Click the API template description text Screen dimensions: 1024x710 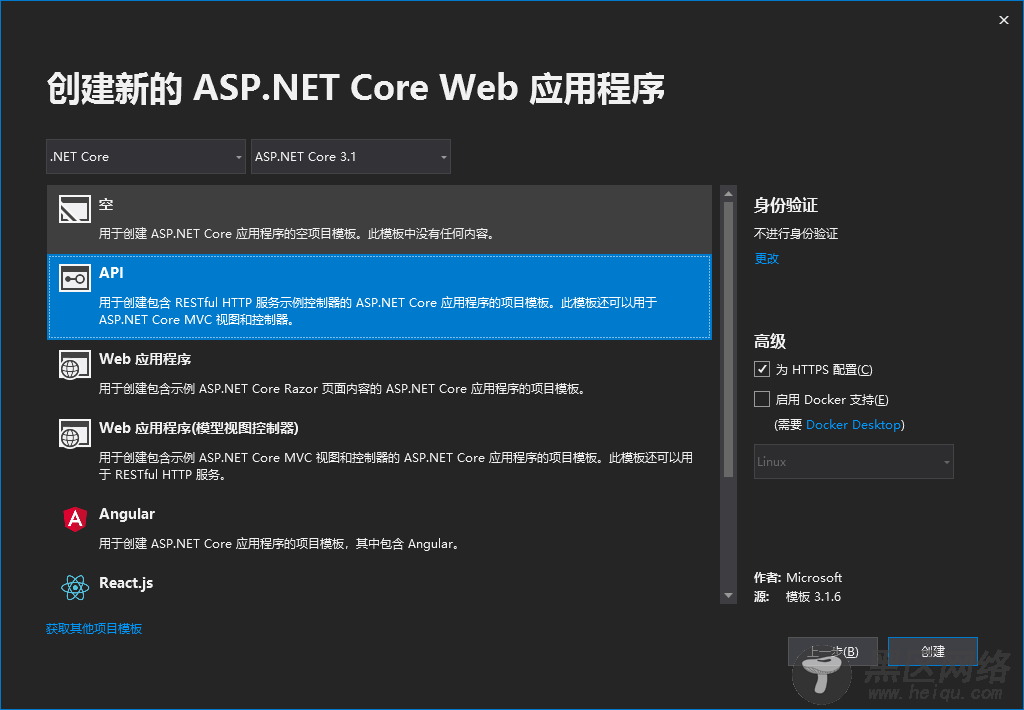tap(377, 311)
